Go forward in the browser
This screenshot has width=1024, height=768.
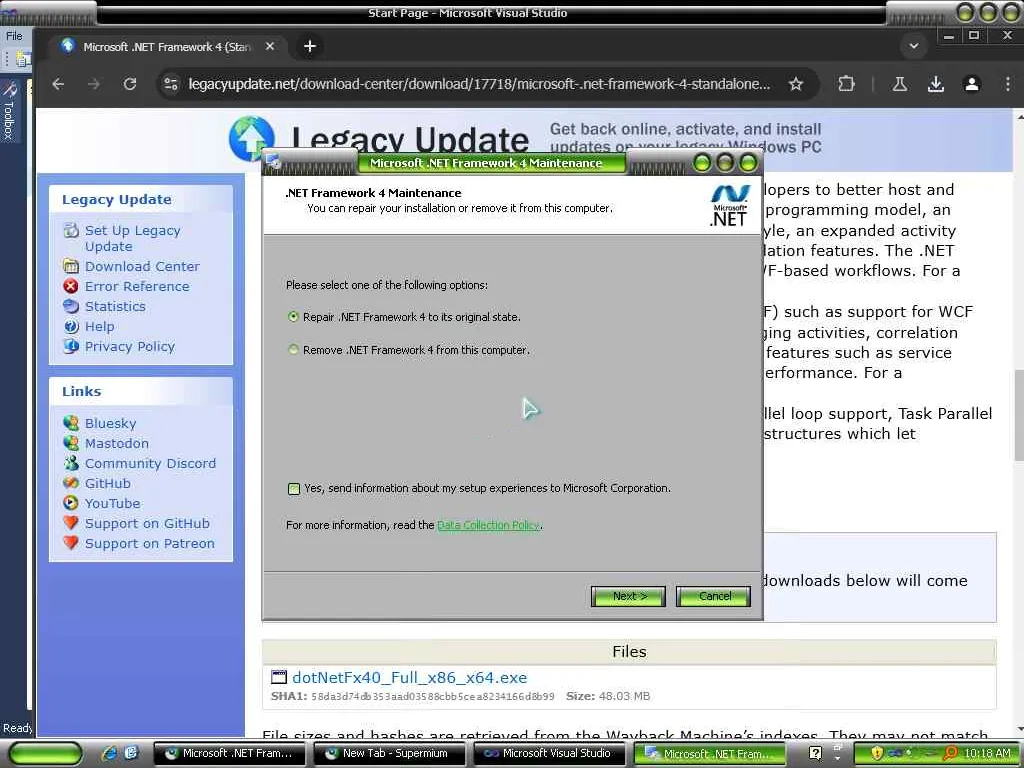point(94,84)
